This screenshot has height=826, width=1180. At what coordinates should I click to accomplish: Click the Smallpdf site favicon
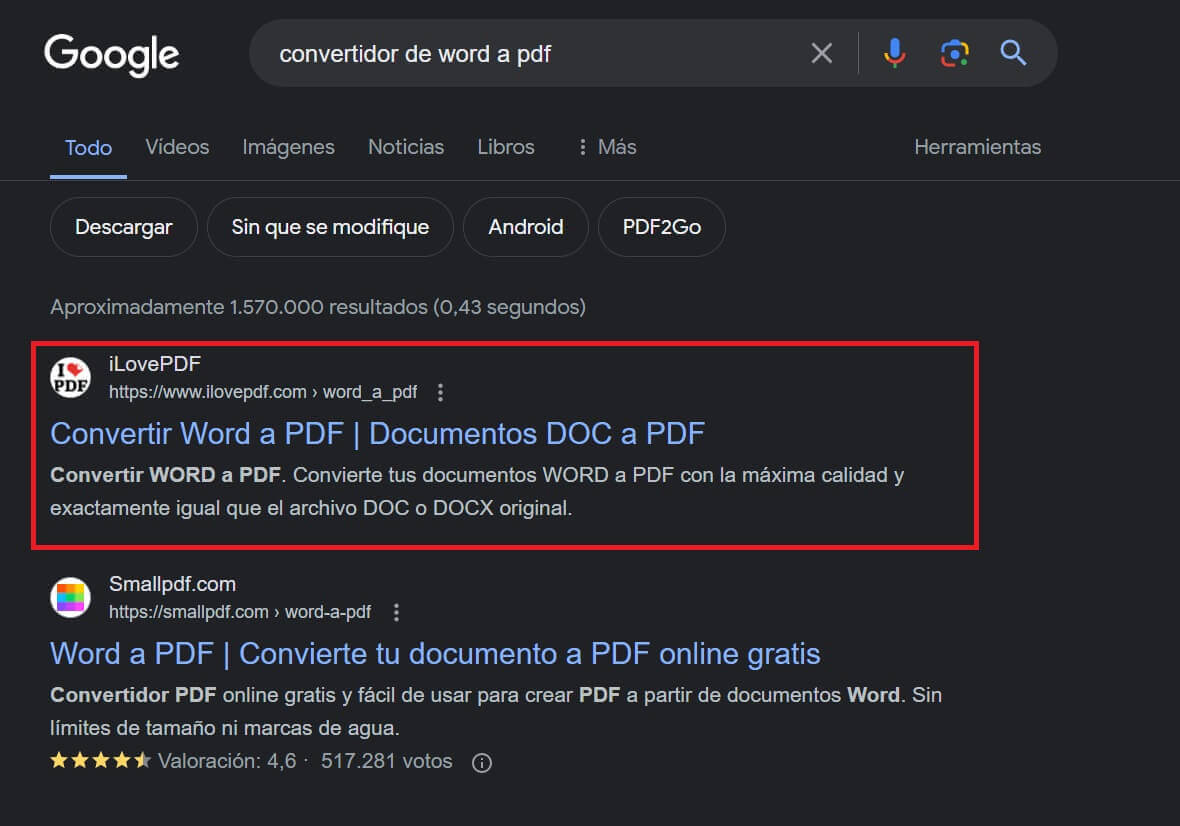point(71,598)
